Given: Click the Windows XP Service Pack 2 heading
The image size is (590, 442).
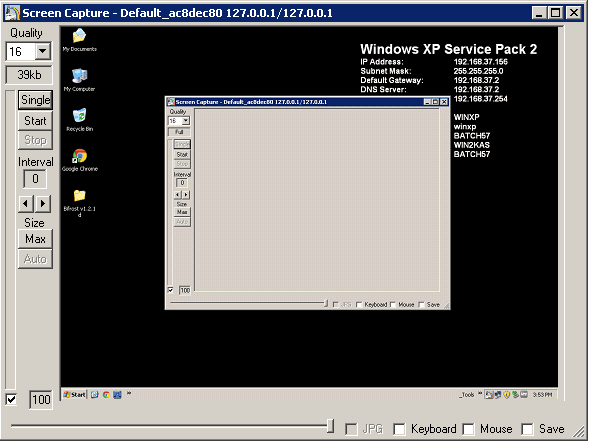Looking at the screenshot, I should (x=449, y=49).
